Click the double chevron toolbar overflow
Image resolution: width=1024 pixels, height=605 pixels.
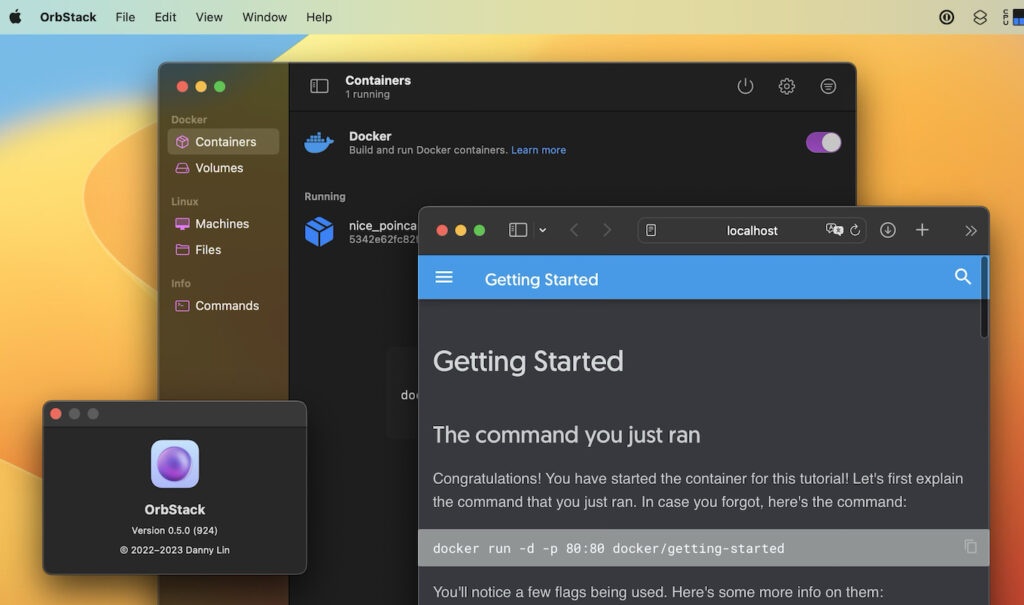click(x=970, y=230)
